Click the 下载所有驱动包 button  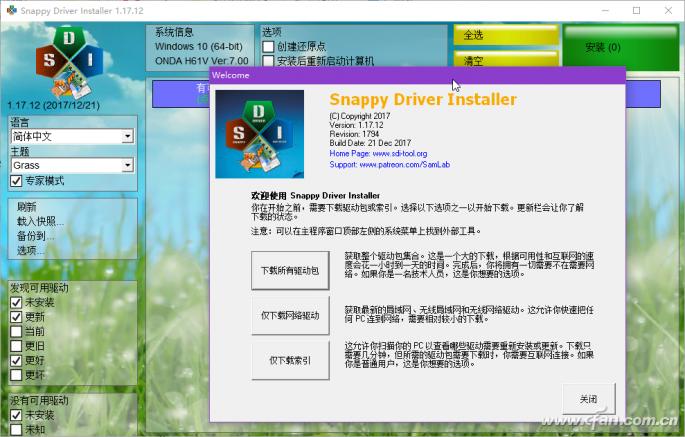(x=290, y=271)
